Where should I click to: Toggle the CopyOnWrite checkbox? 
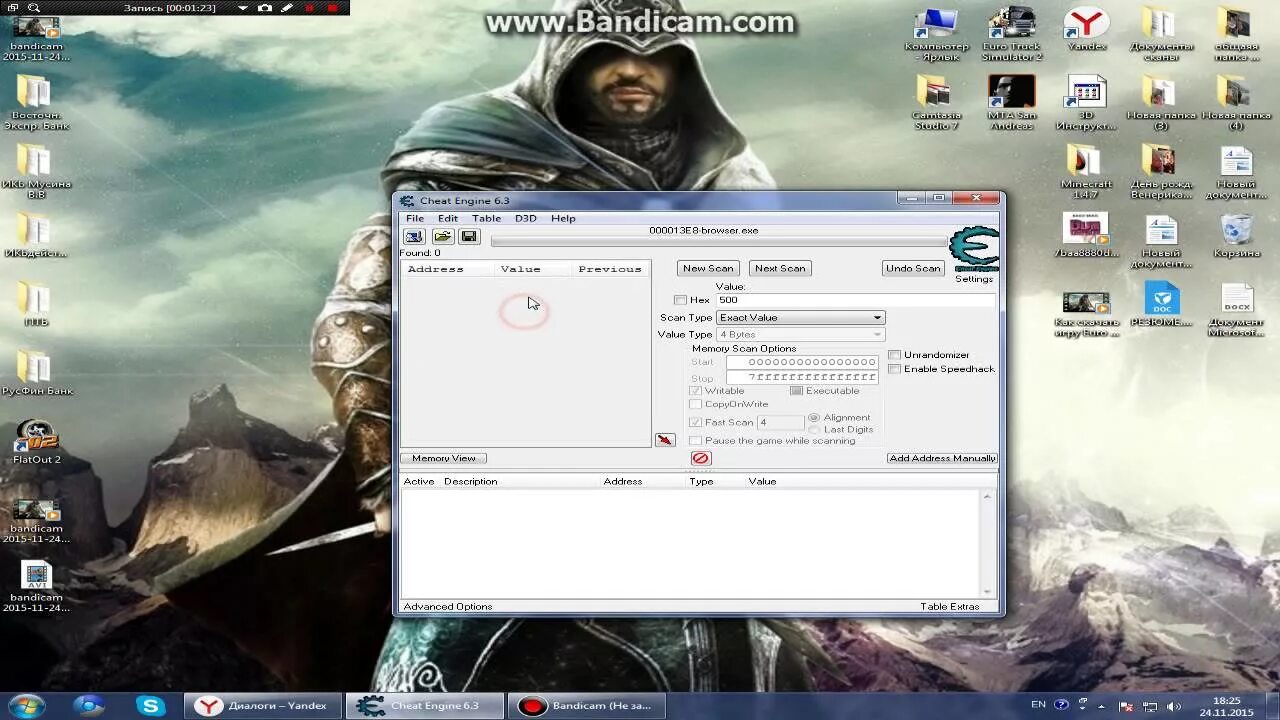[x=696, y=404]
